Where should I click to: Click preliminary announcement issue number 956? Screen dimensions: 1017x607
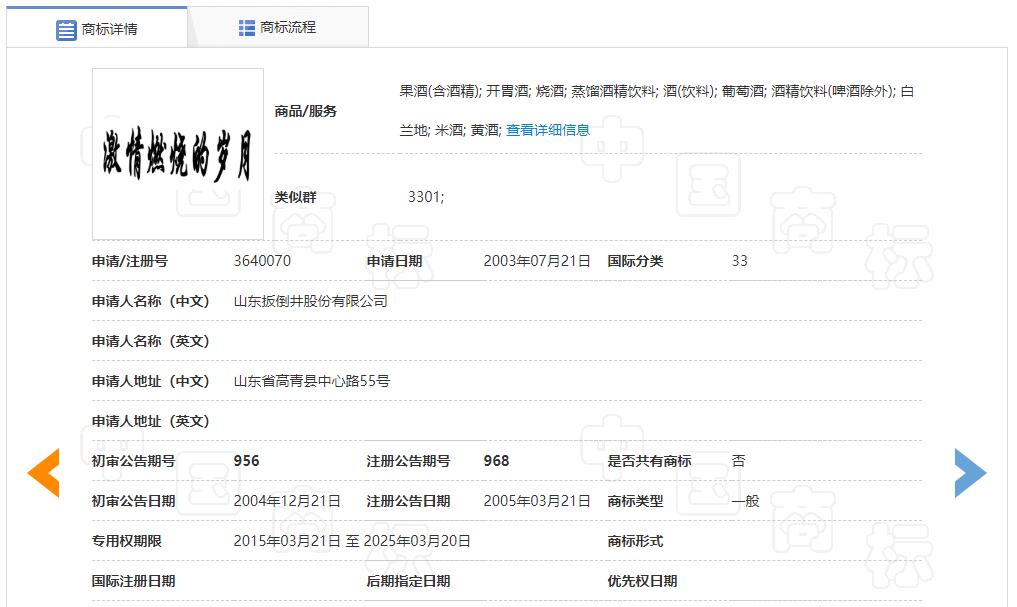coord(246,461)
